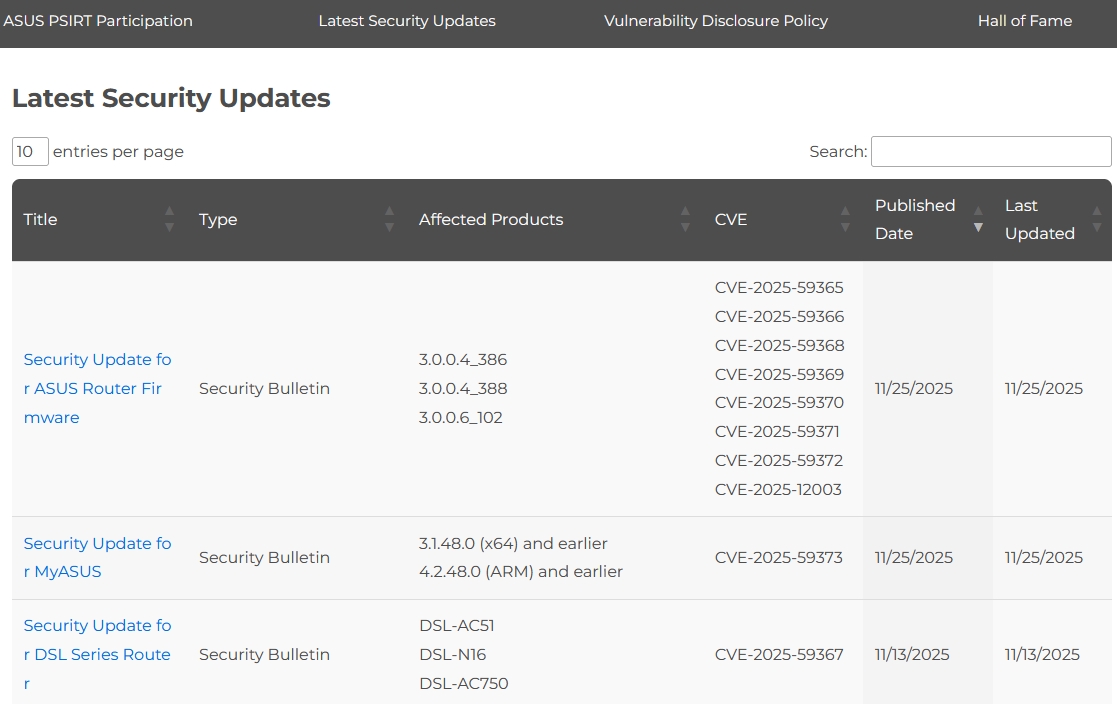
Task: Sort by Last Updated column arrows
Action: 1097,220
